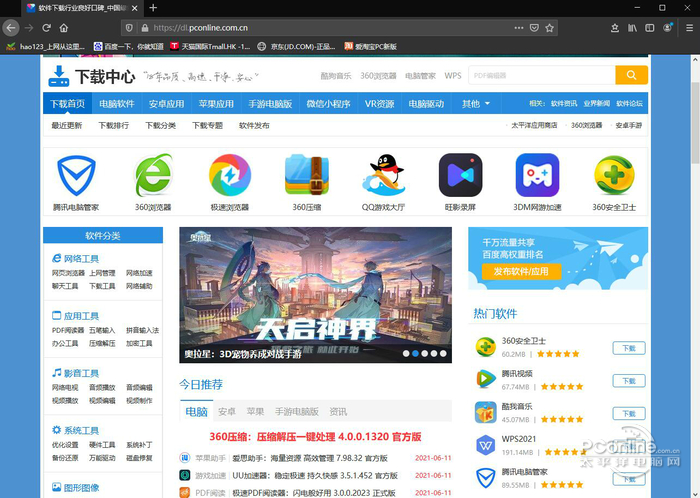Viewport: 700px width, 498px height.
Task: Click the 网络工具 category heading
Action: pyautogui.click(x=75, y=258)
